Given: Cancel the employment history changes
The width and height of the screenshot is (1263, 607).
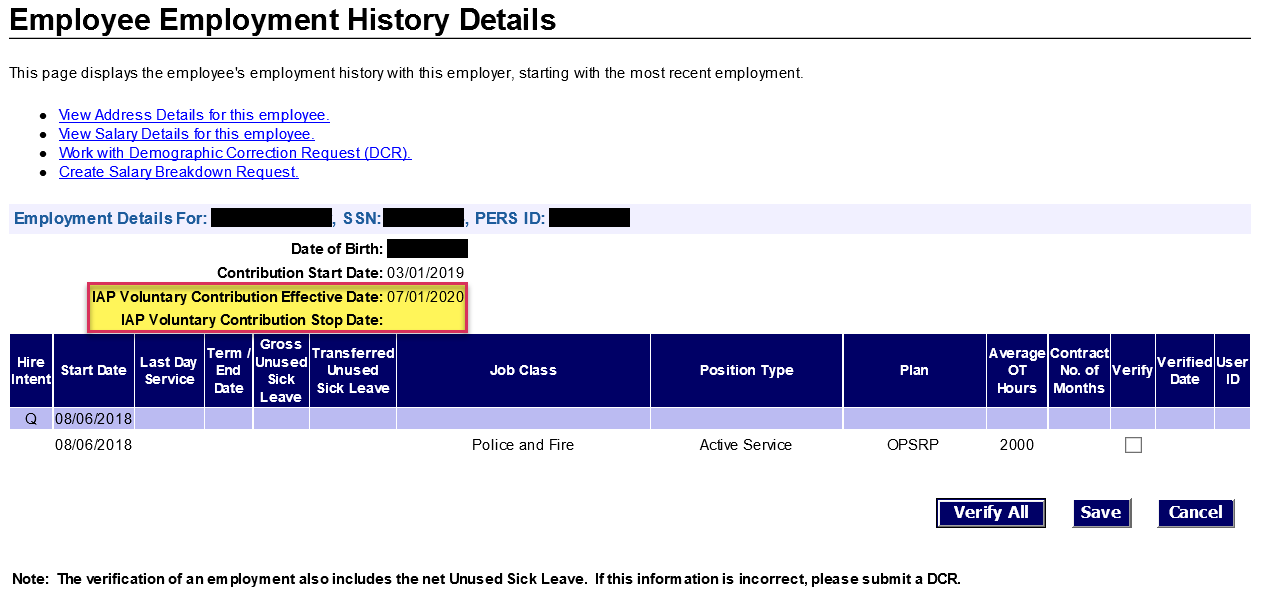Looking at the screenshot, I should pos(1195,513).
